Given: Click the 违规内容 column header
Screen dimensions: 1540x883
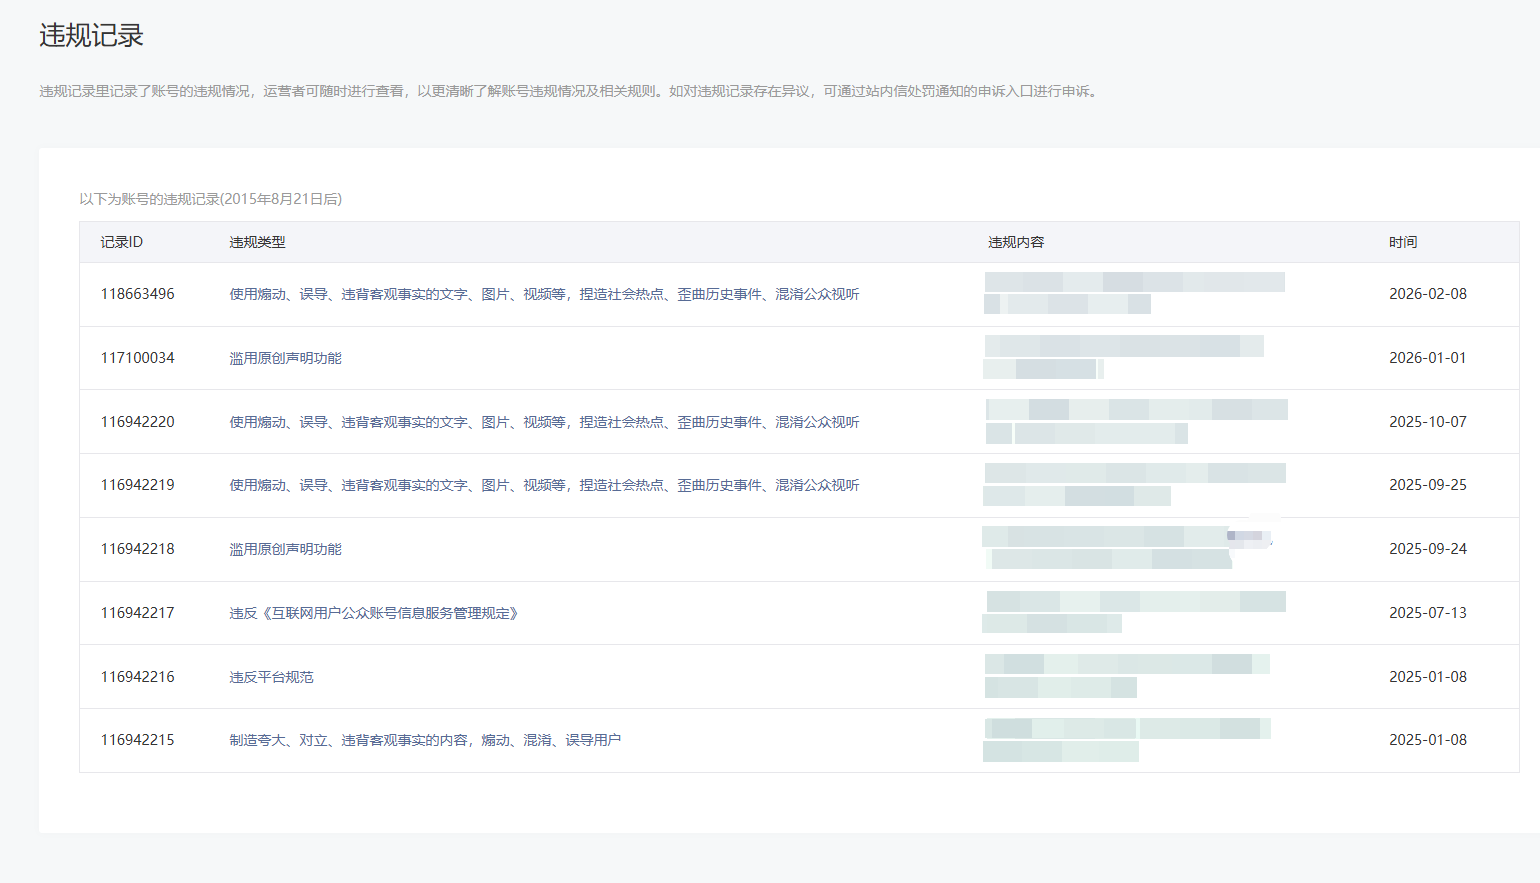Looking at the screenshot, I should 1016,242.
